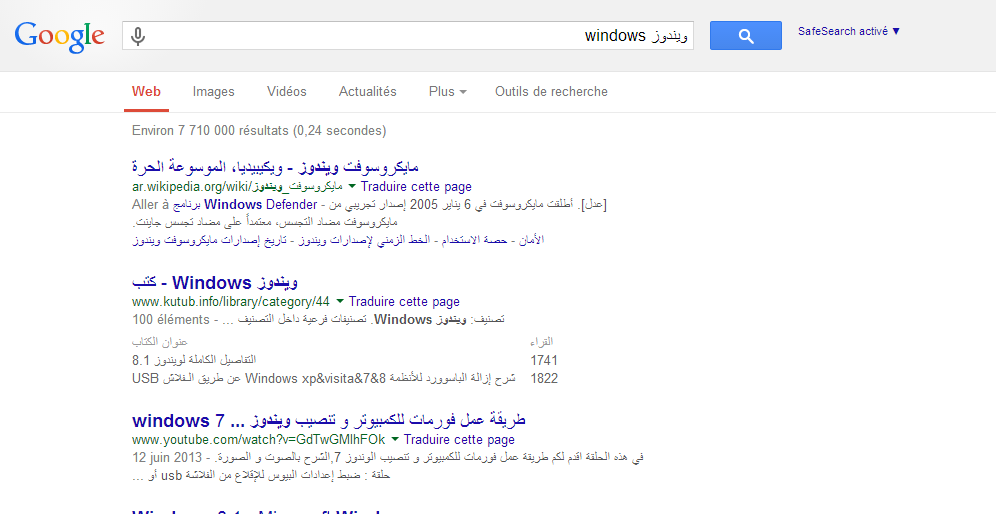
Task: Open the kutub.info Windows result title
Action: tap(215, 281)
